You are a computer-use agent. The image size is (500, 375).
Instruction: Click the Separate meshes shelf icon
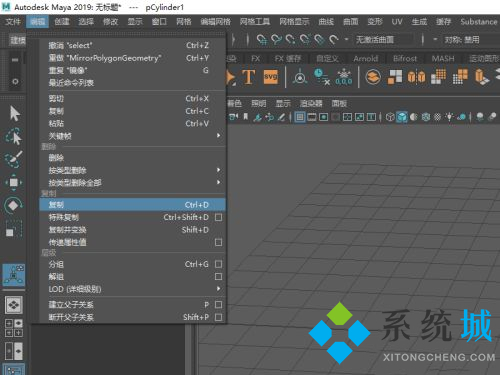395,77
